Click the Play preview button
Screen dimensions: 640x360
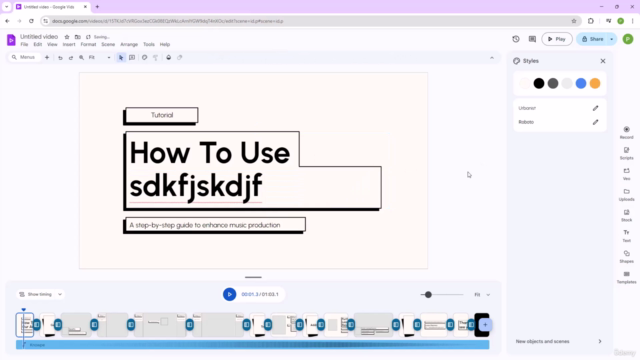[557, 39]
